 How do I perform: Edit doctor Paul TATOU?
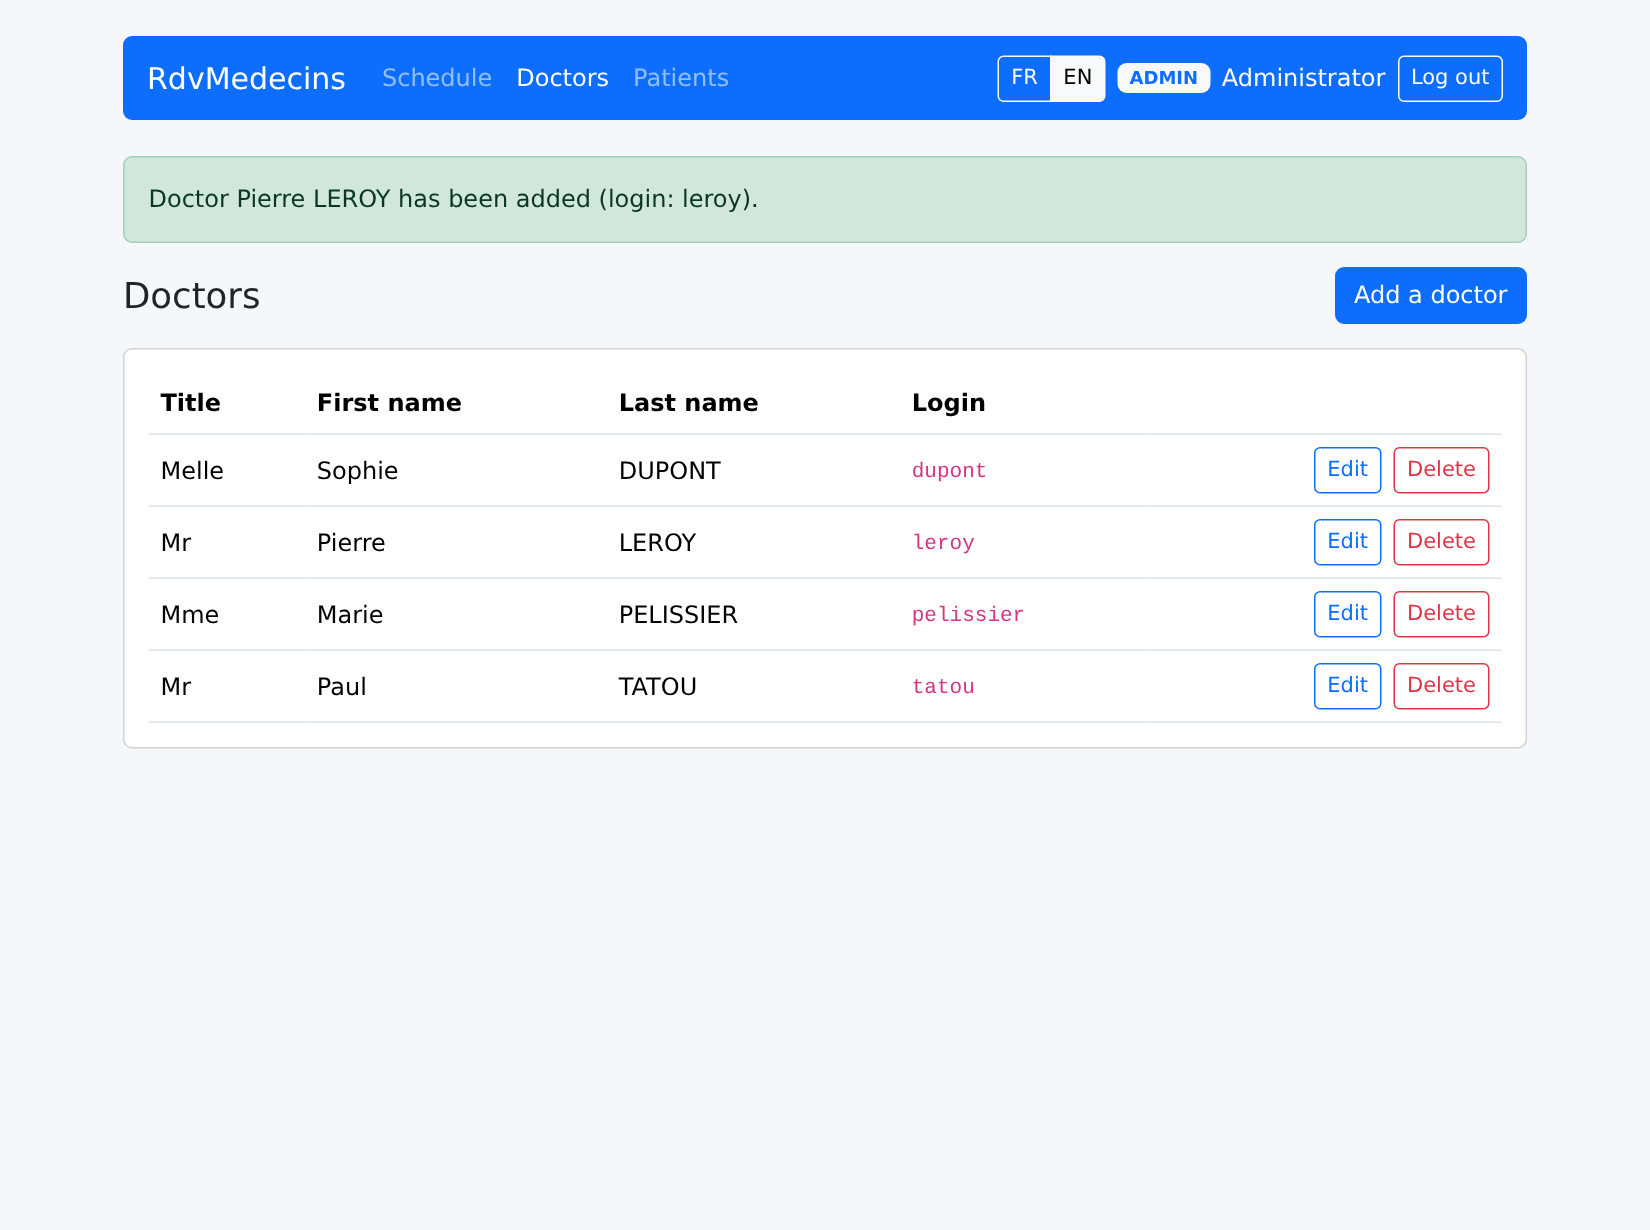pyautogui.click(x=1347, y=686)
